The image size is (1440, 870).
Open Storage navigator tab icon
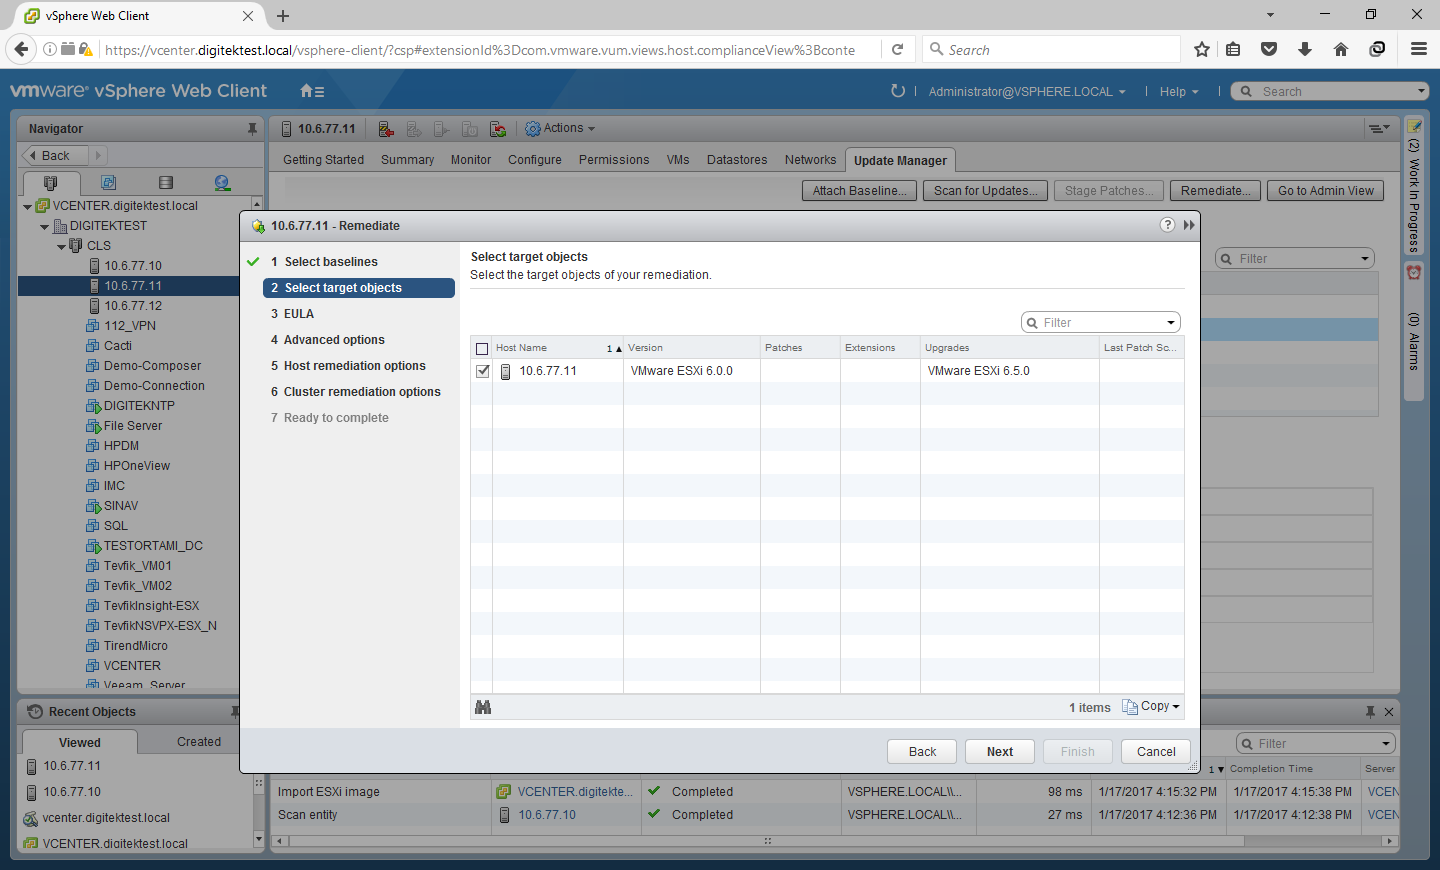[166, 182]
